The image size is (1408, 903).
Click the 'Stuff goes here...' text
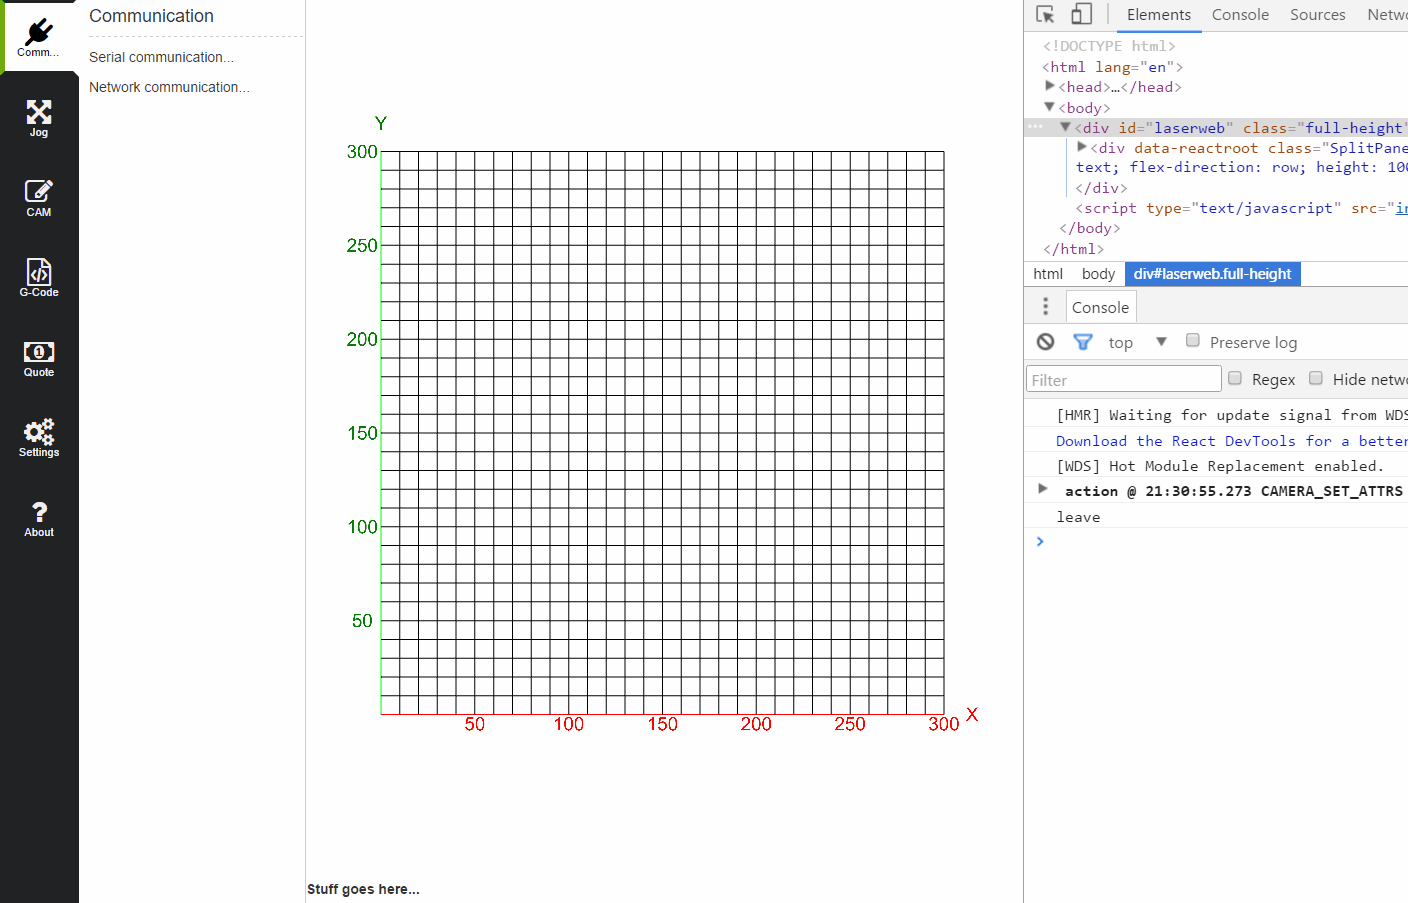tap(363, 889)
